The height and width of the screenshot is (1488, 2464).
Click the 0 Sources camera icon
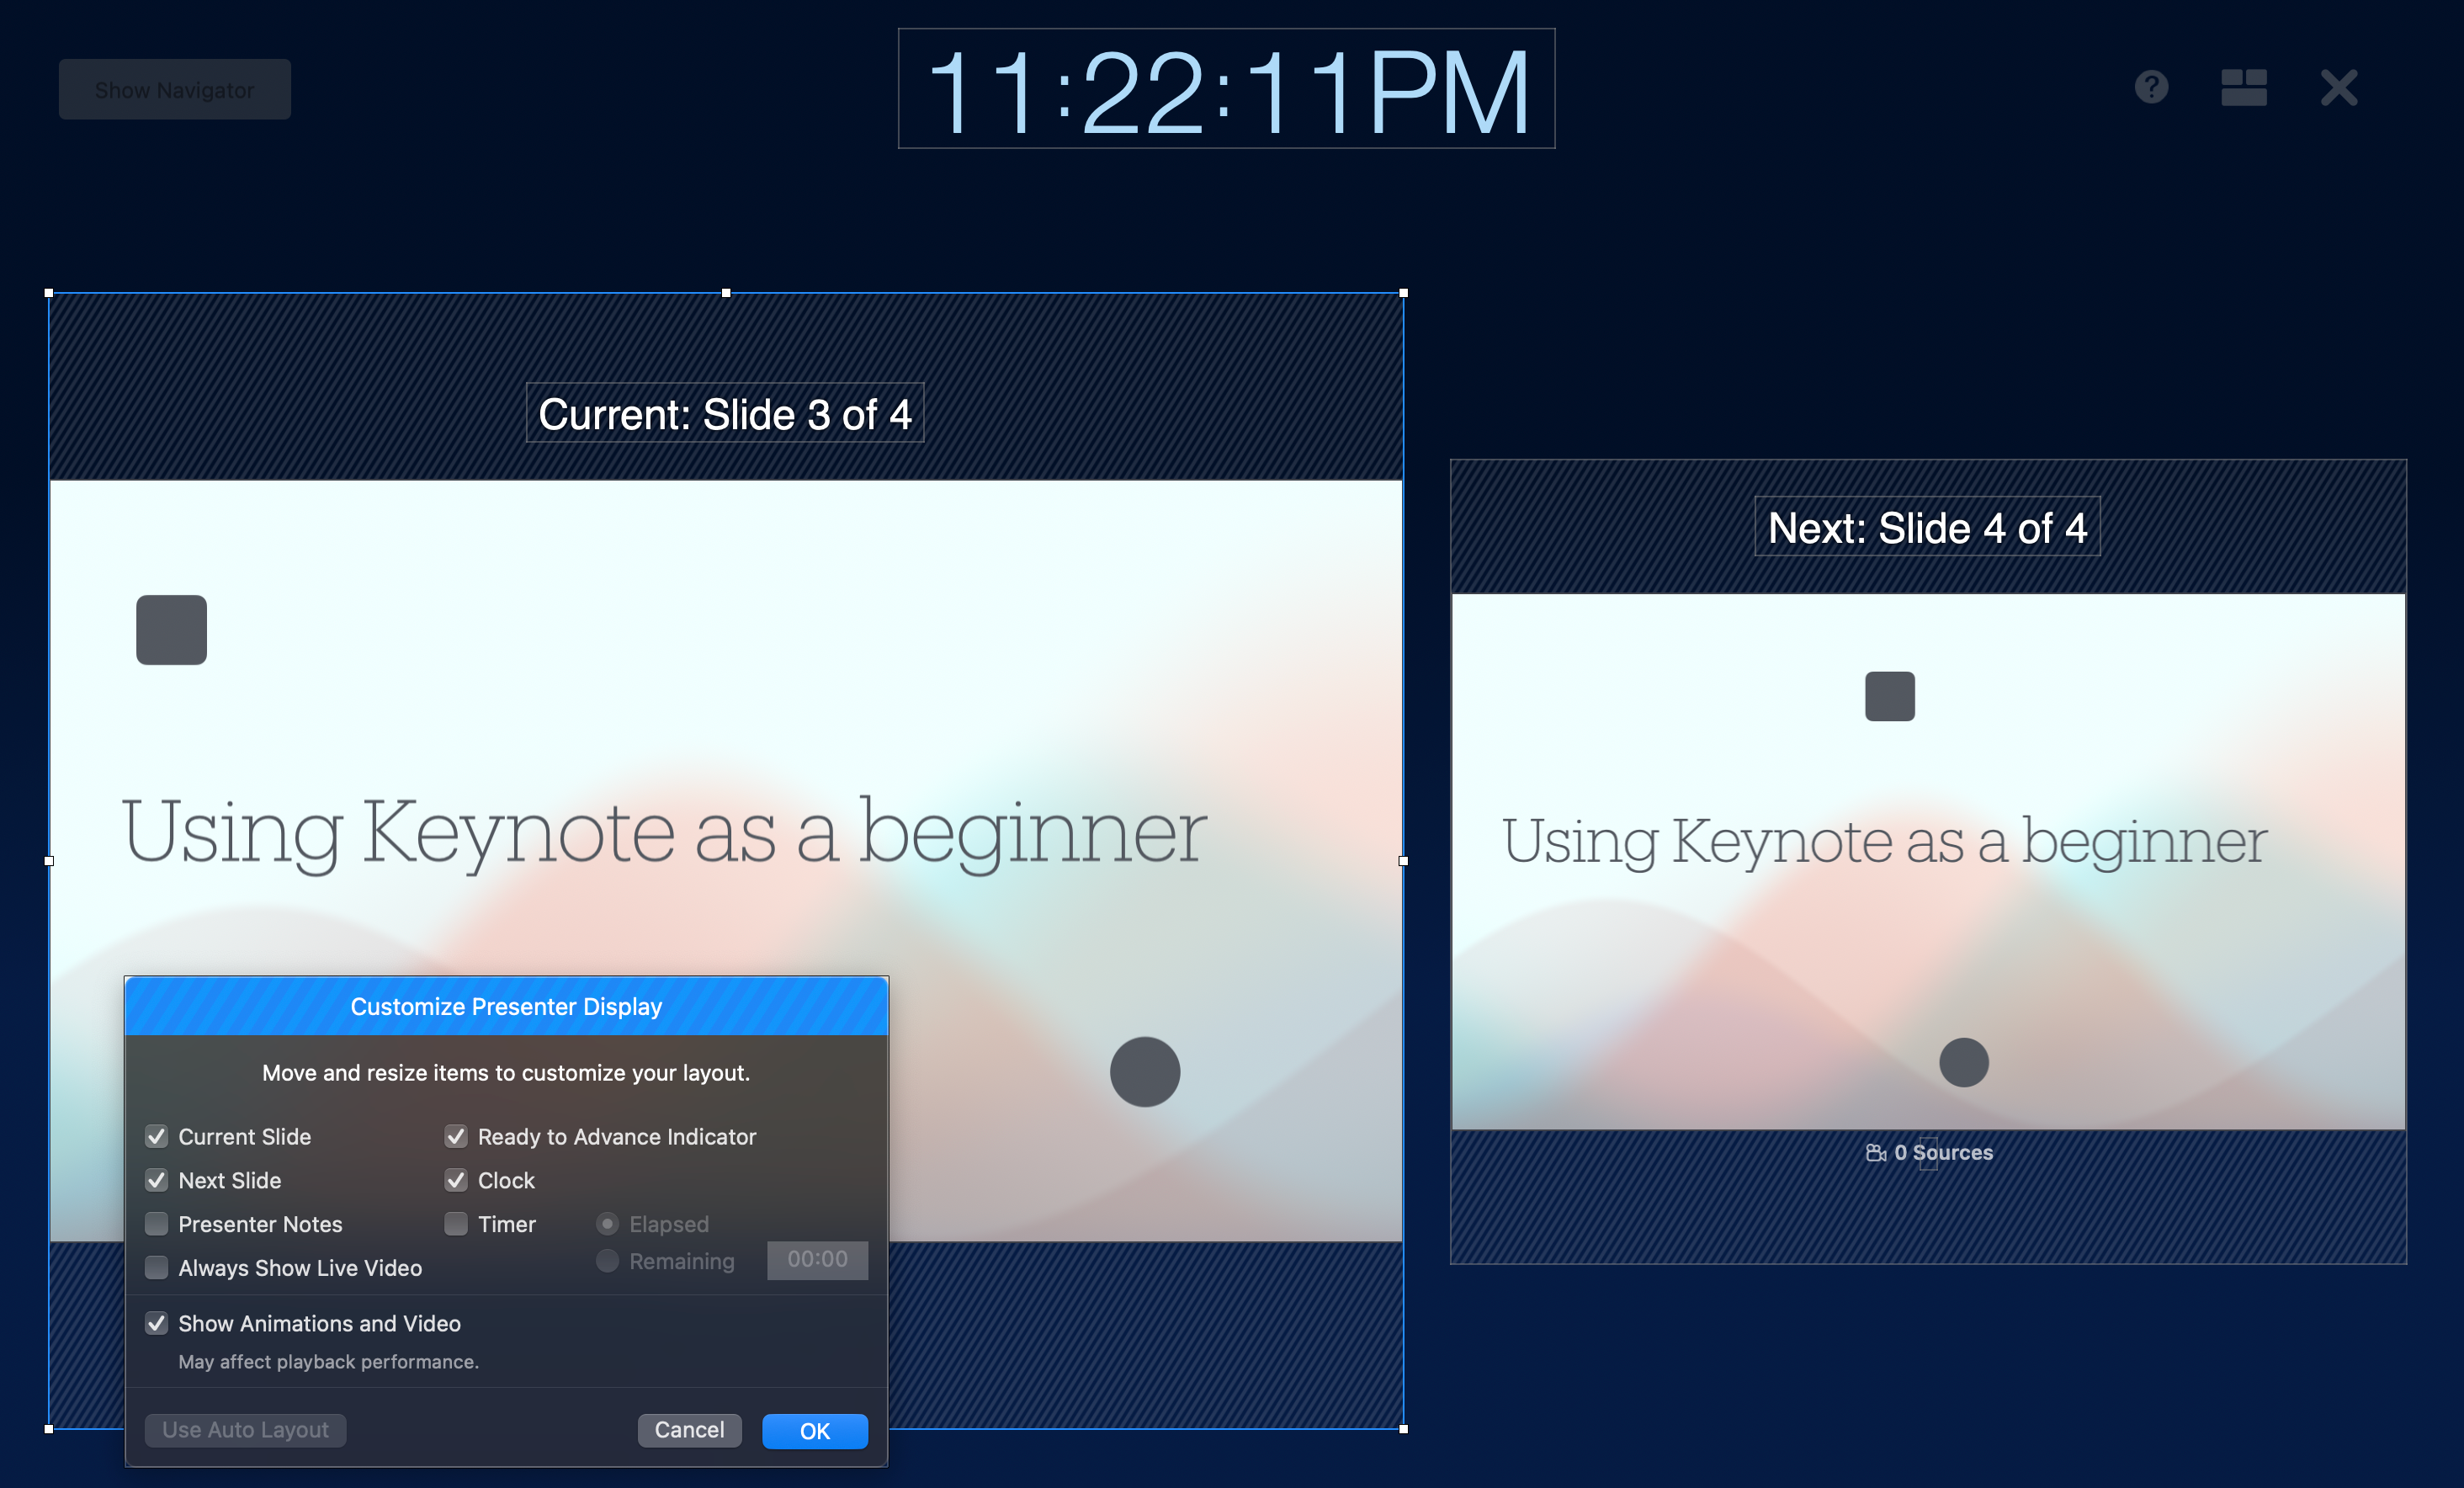1879,1152
